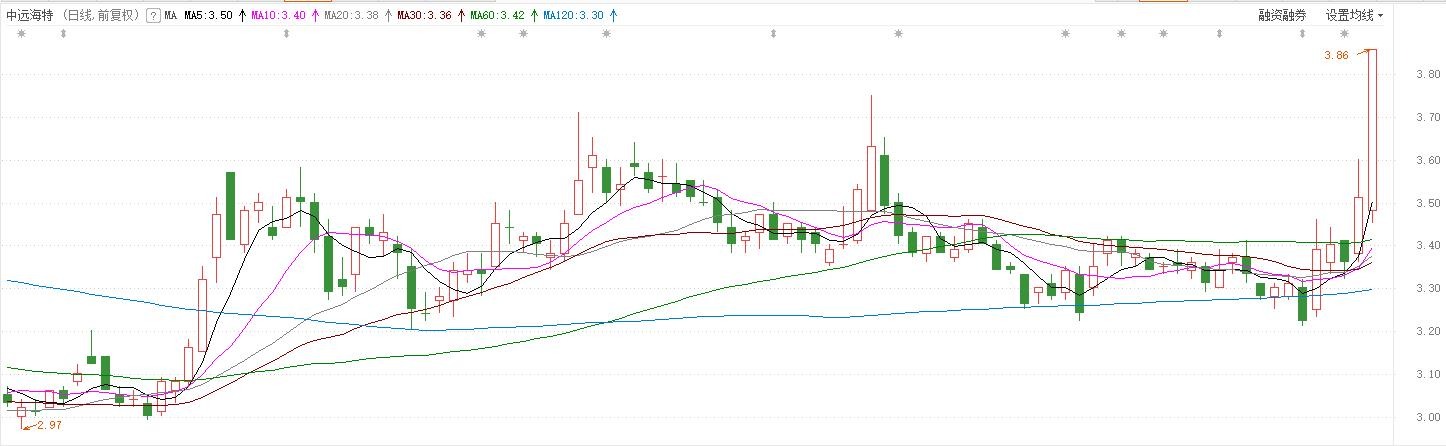Toggle the MA5:3.50 moving average label
1446x446 pixels.
209,16
